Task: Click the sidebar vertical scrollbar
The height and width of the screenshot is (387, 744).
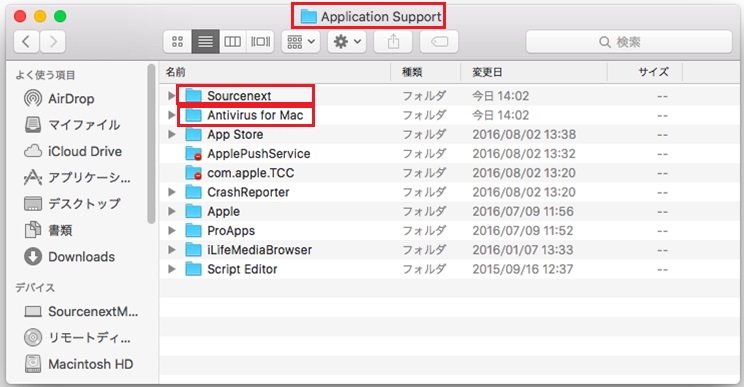Action: [x=151, y=143]
